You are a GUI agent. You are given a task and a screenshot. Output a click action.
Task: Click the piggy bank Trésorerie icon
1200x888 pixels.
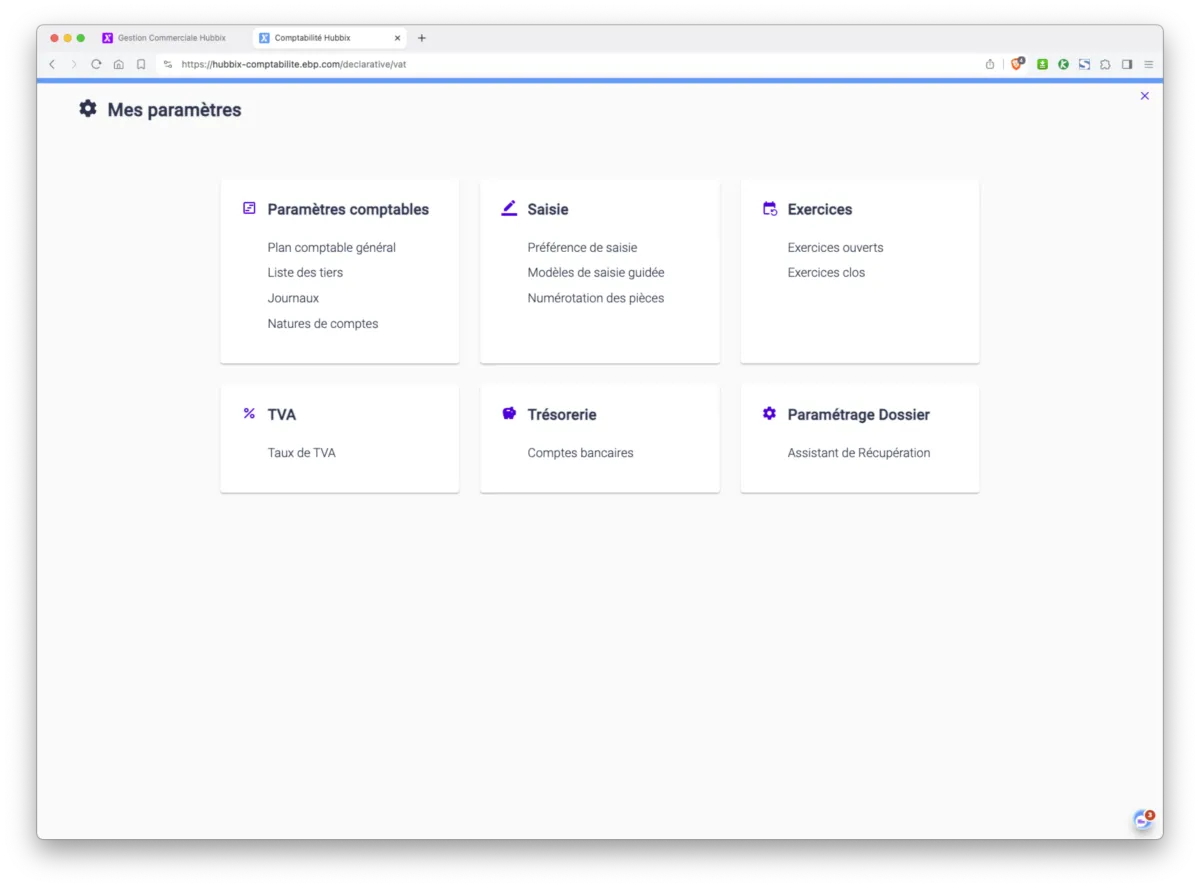click(509, 413)
